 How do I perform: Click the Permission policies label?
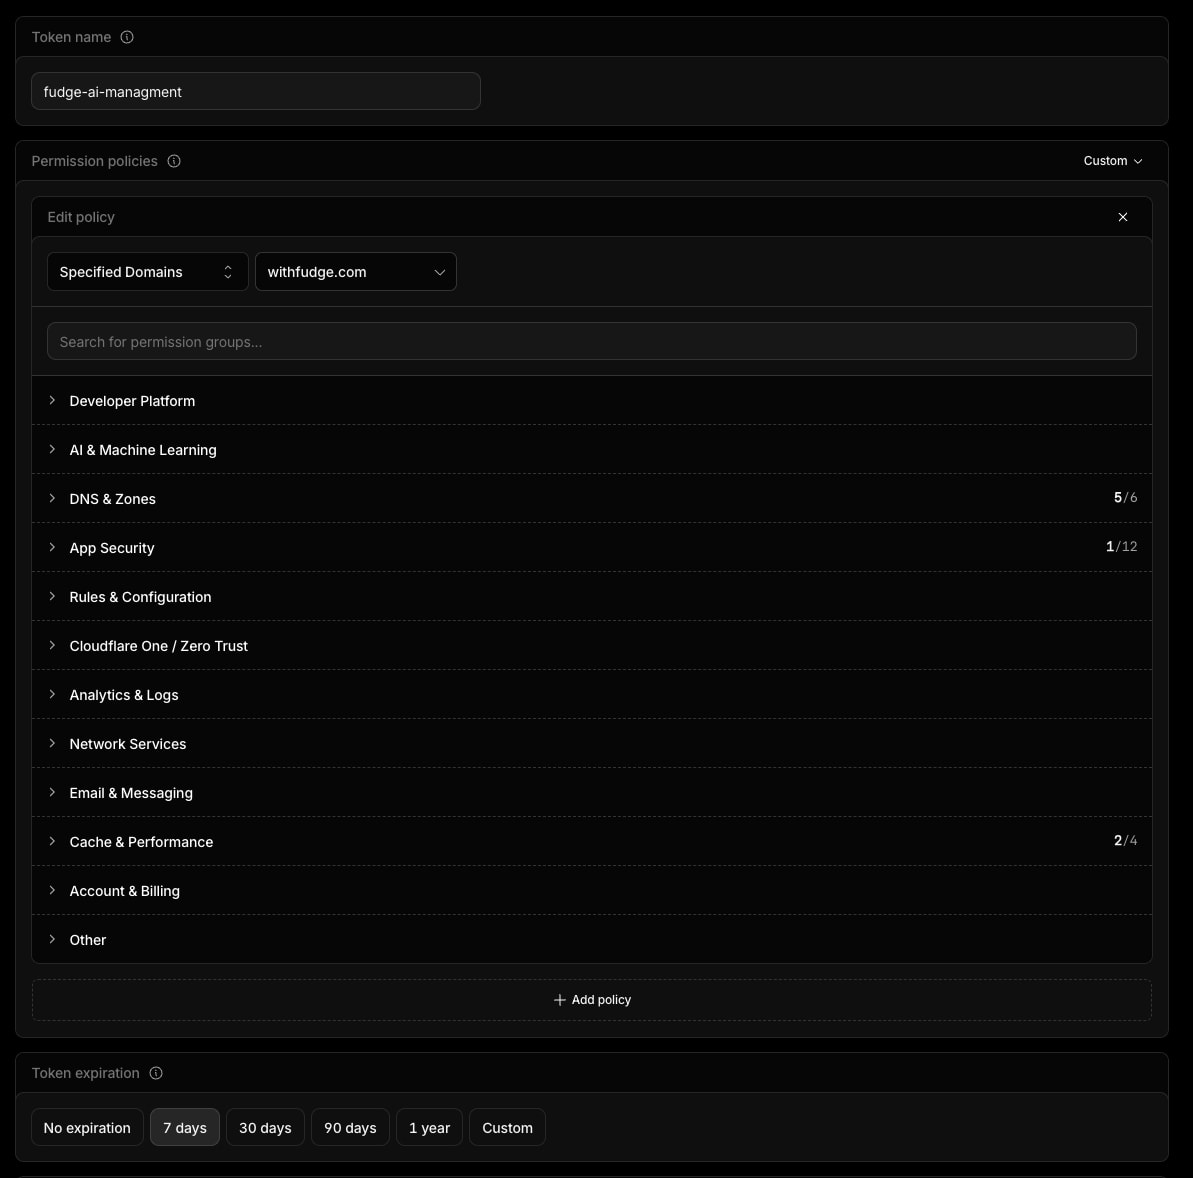point(94,161)
